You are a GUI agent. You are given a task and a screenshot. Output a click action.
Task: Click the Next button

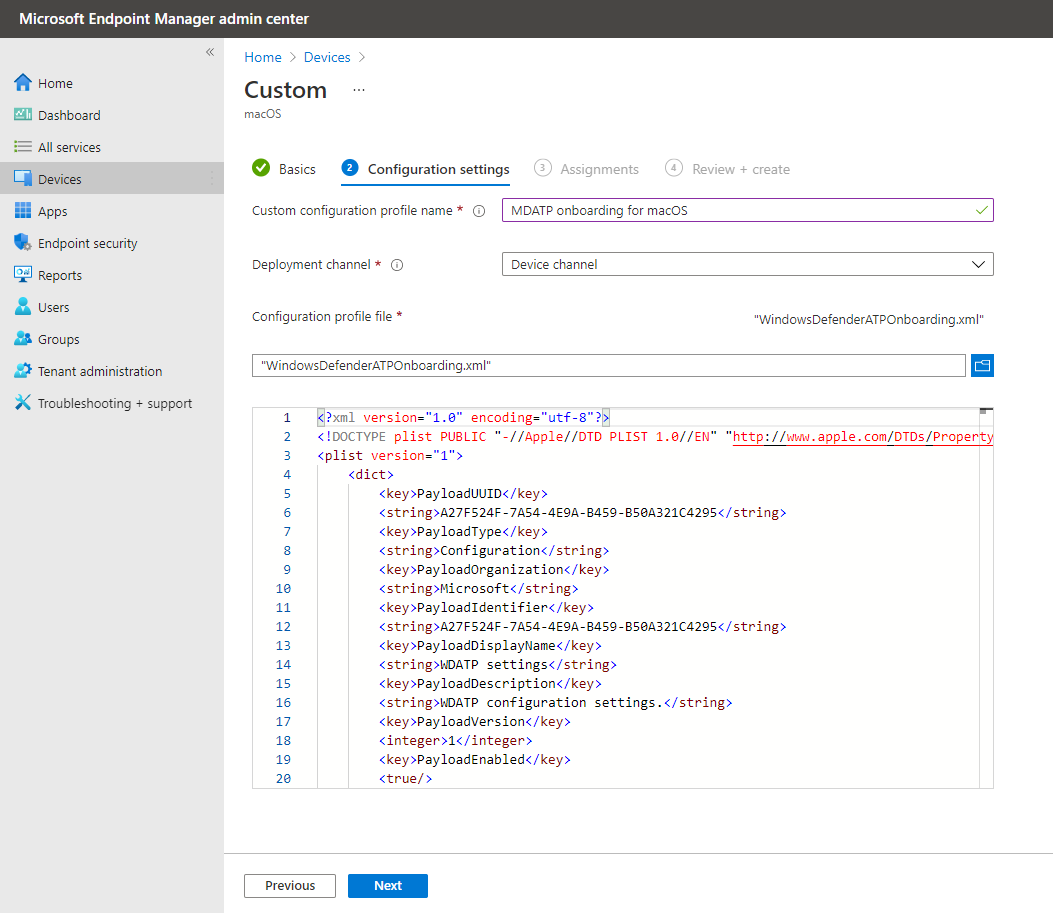[387, 885]
